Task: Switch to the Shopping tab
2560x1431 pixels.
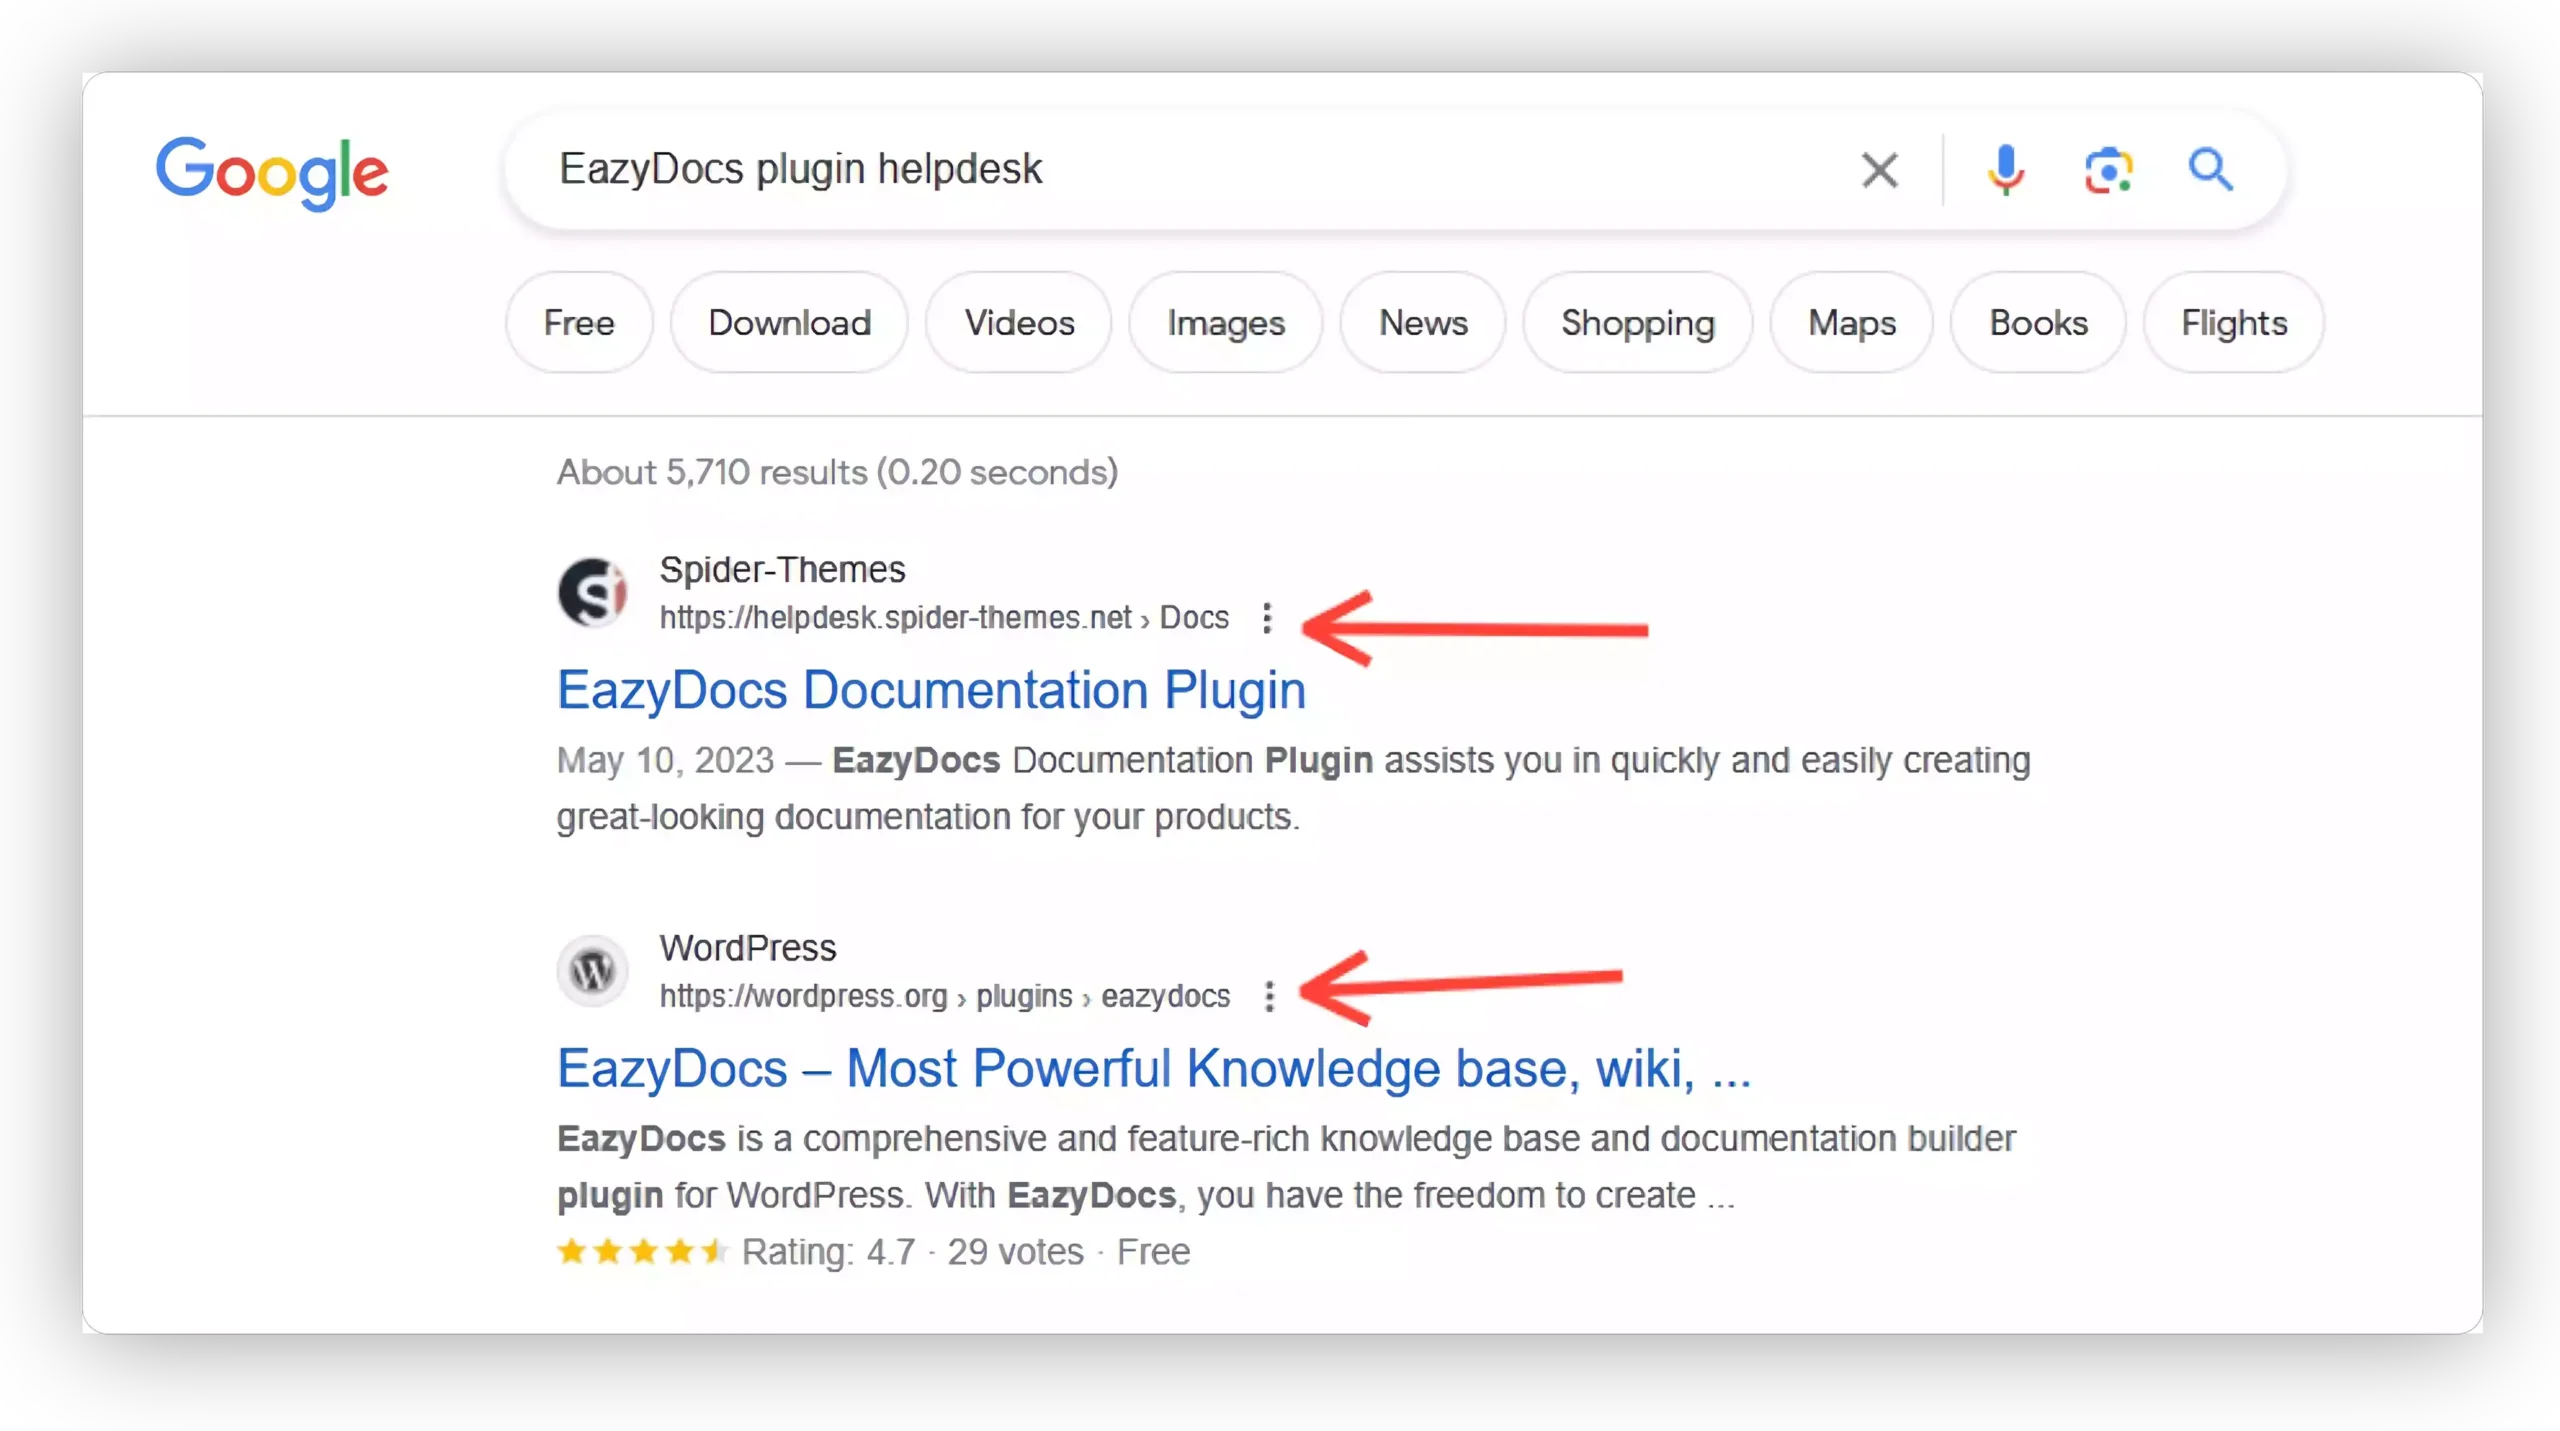Action: 1638,323
